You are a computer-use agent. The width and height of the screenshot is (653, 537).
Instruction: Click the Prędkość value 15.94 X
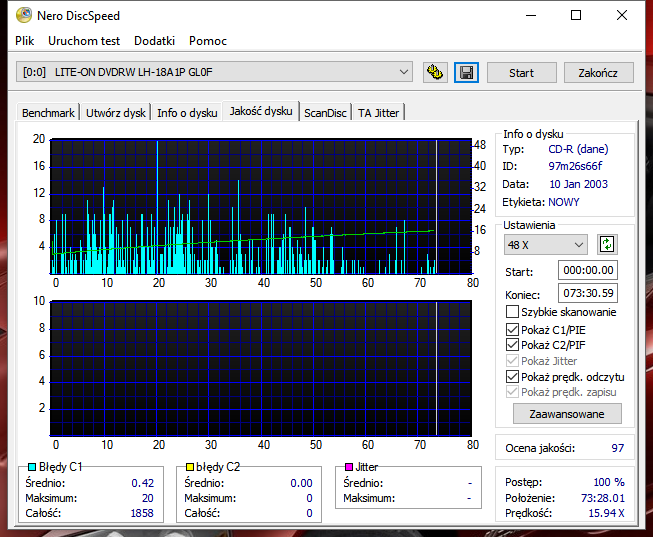click(x=606, y=513)
